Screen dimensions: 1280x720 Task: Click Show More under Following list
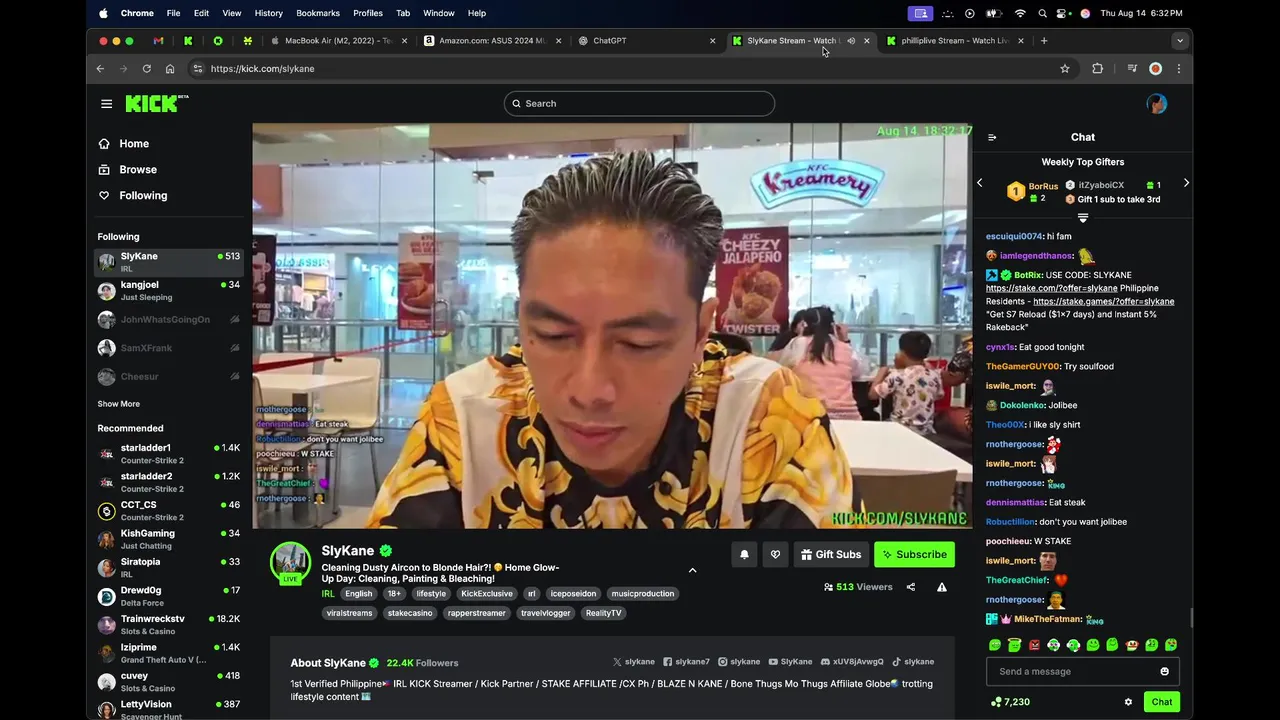(119, 404)
